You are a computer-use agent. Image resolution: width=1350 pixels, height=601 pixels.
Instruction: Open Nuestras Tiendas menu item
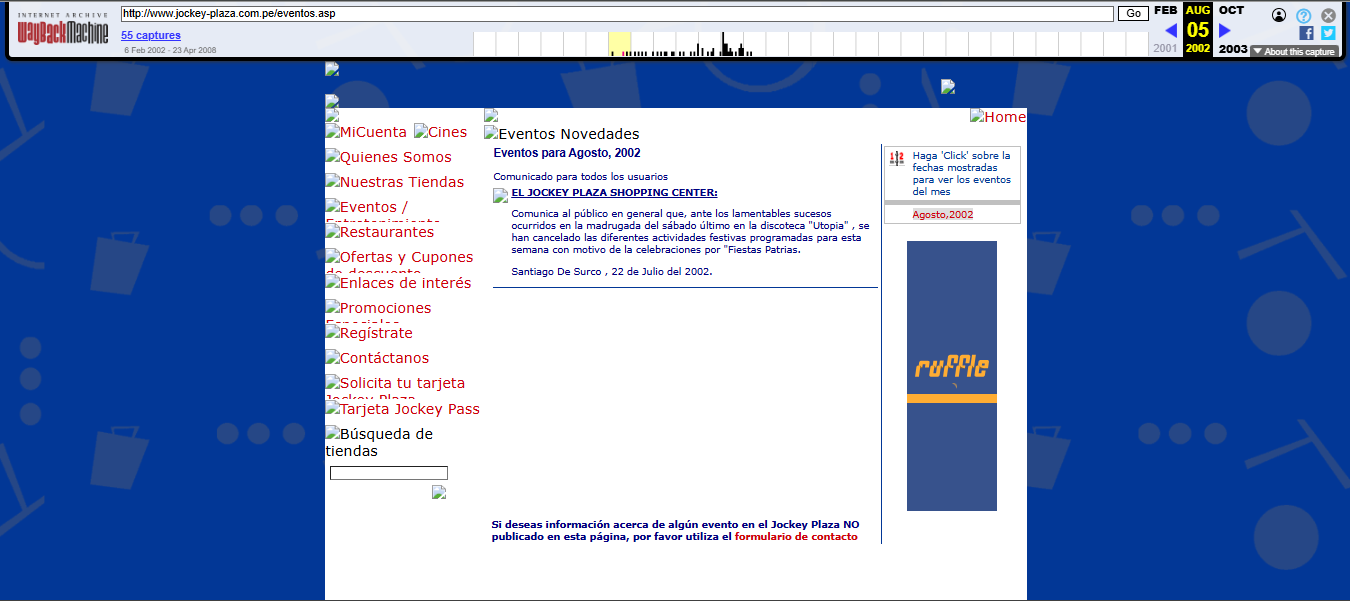click(x=401, y=182)
